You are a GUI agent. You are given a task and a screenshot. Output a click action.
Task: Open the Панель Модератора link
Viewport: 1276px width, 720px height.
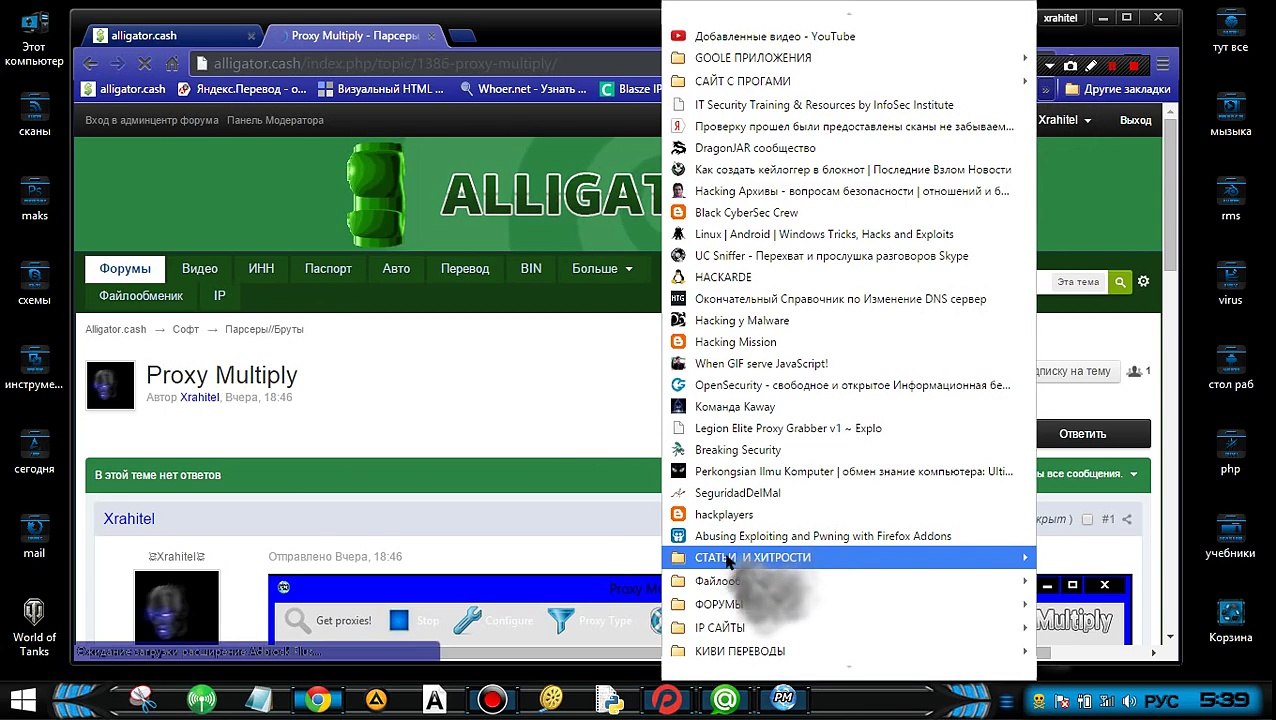[275, 120]
